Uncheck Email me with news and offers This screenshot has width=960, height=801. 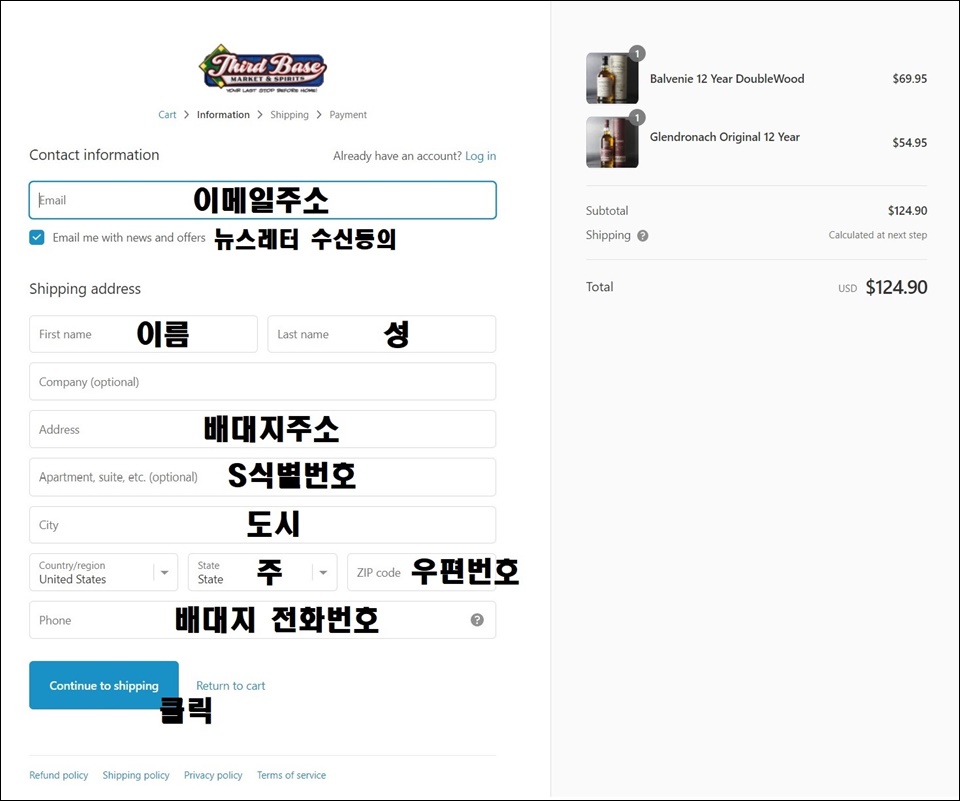[37, 238]
